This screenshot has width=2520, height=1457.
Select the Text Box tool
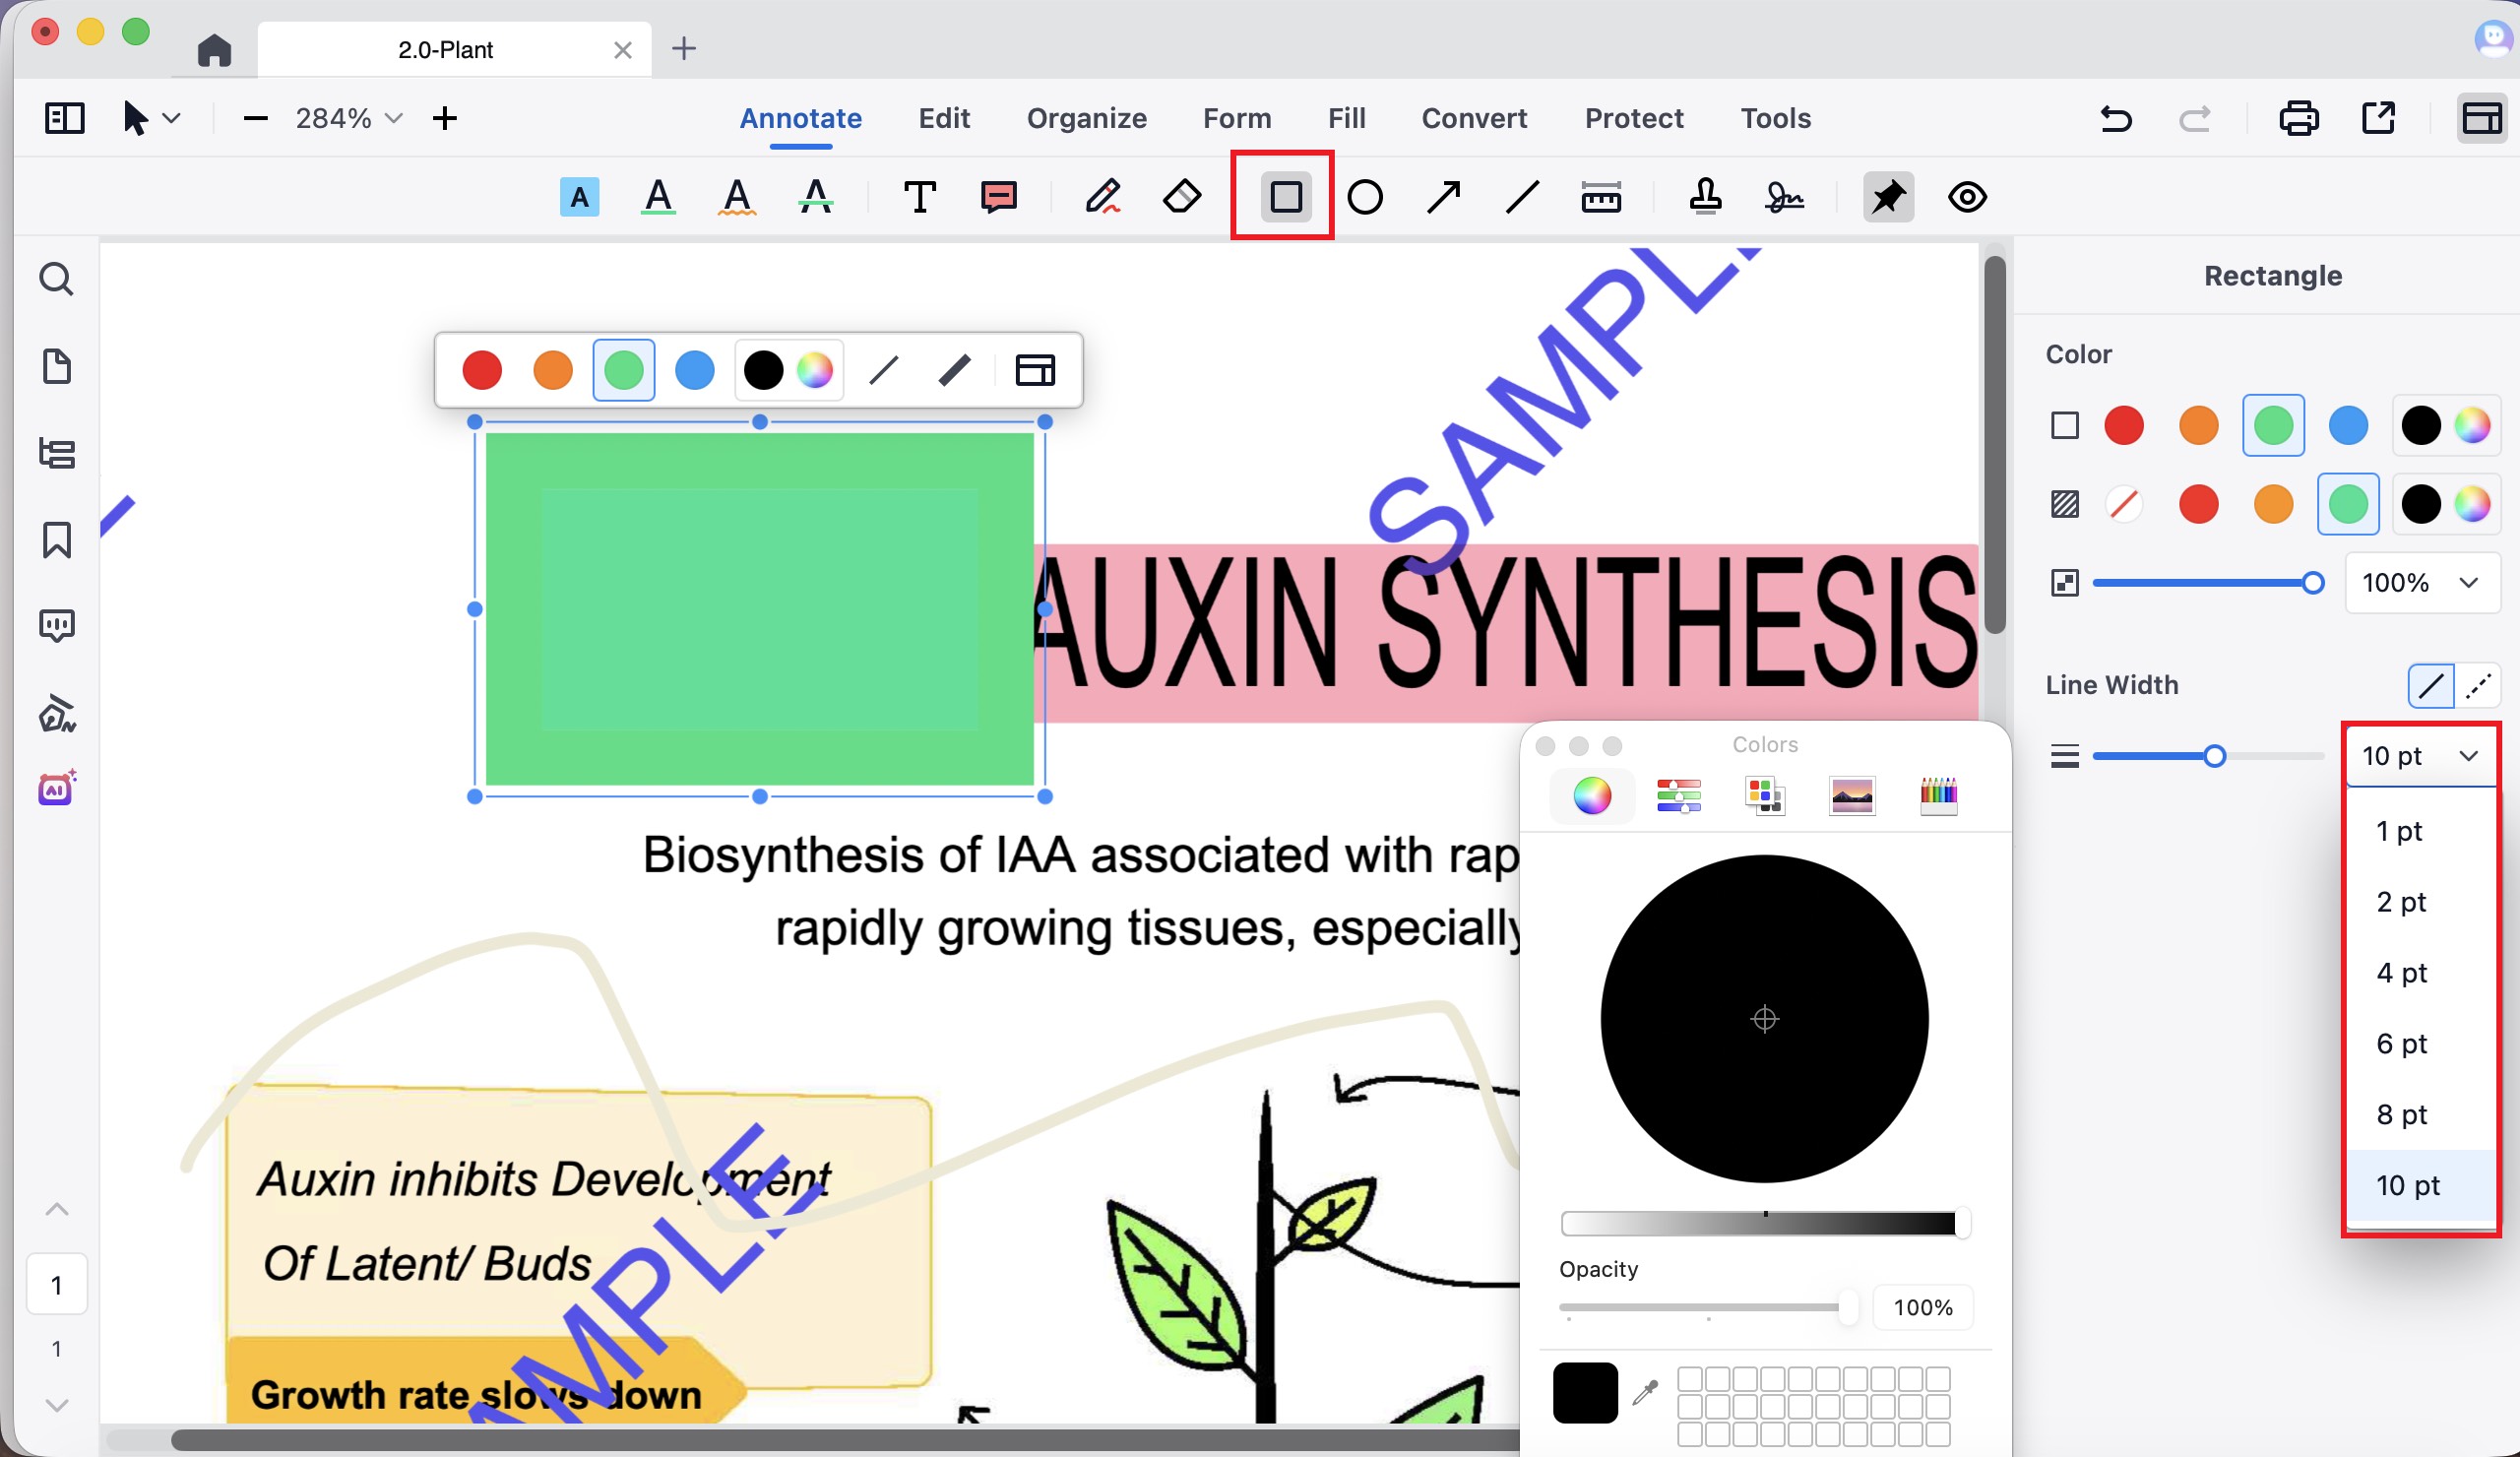(920, 197)
